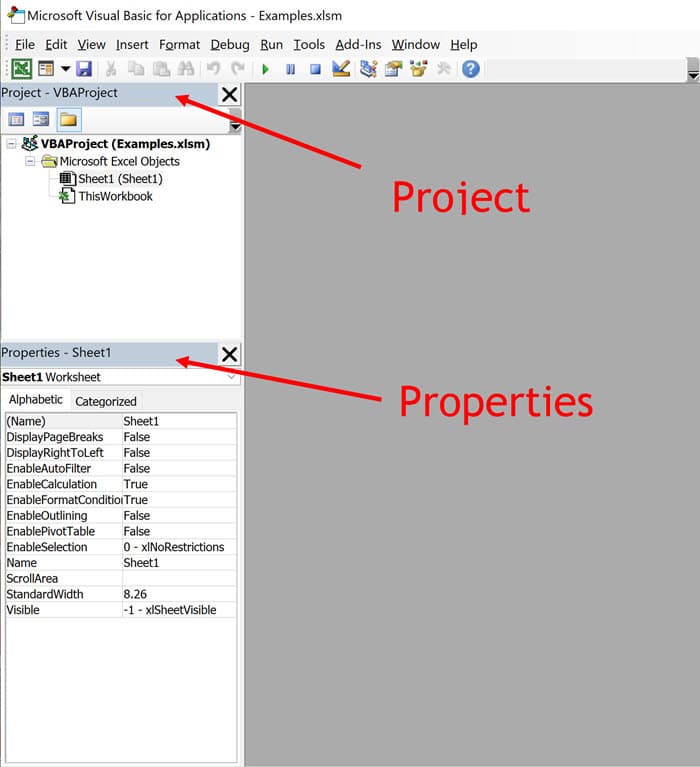This screenshot has width=700, height=767.
Task: Open the Add-Ins menu
Action: pyautogui.click(x=358, y=45)
